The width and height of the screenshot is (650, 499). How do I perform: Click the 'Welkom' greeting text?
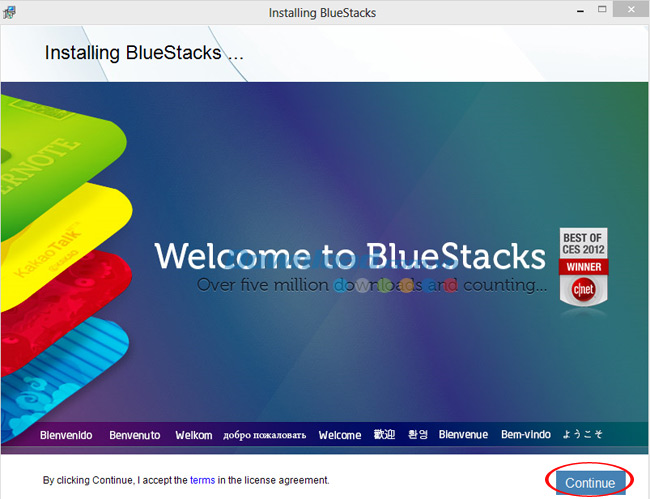click(x=194, y=435)
